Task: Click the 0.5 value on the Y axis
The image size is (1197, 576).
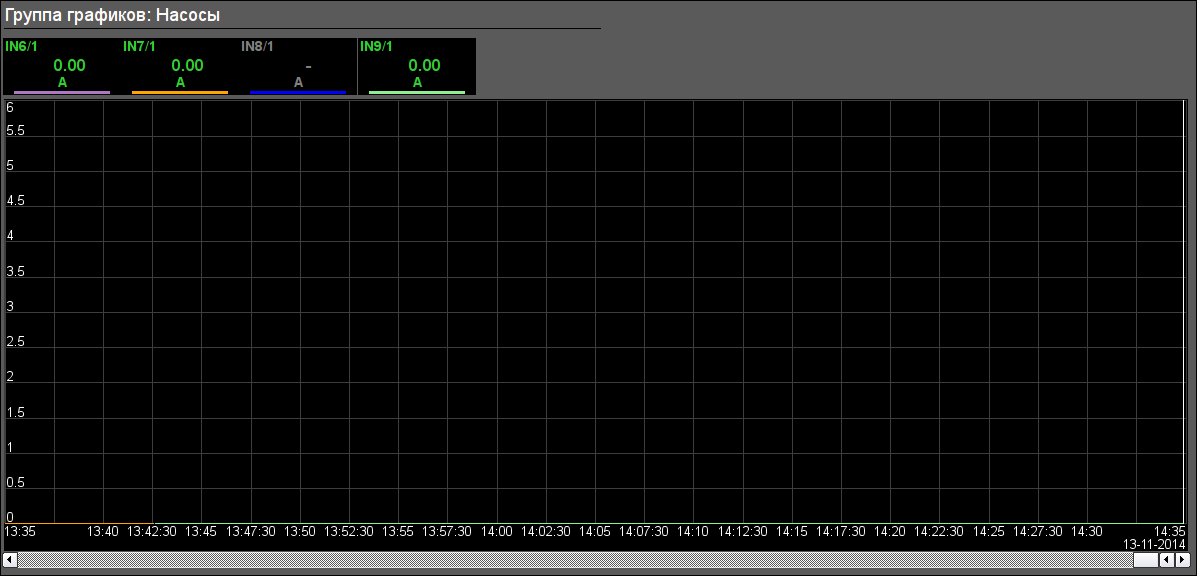Action: click(x=15, y=482)
